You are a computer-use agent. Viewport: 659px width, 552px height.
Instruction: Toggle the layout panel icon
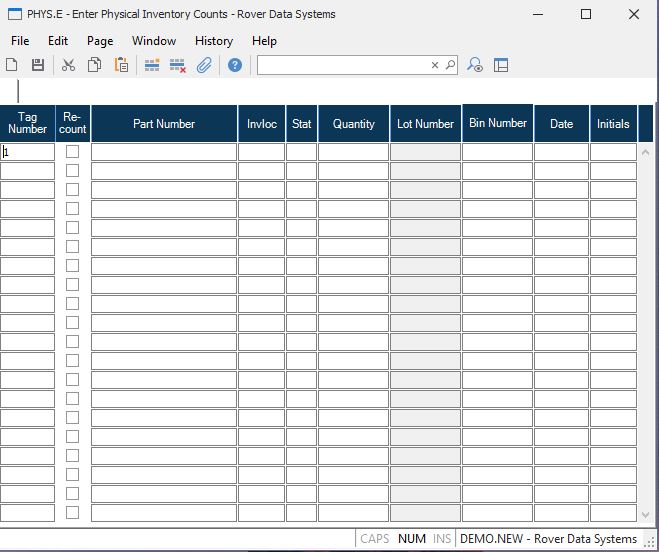click(501, 65)
